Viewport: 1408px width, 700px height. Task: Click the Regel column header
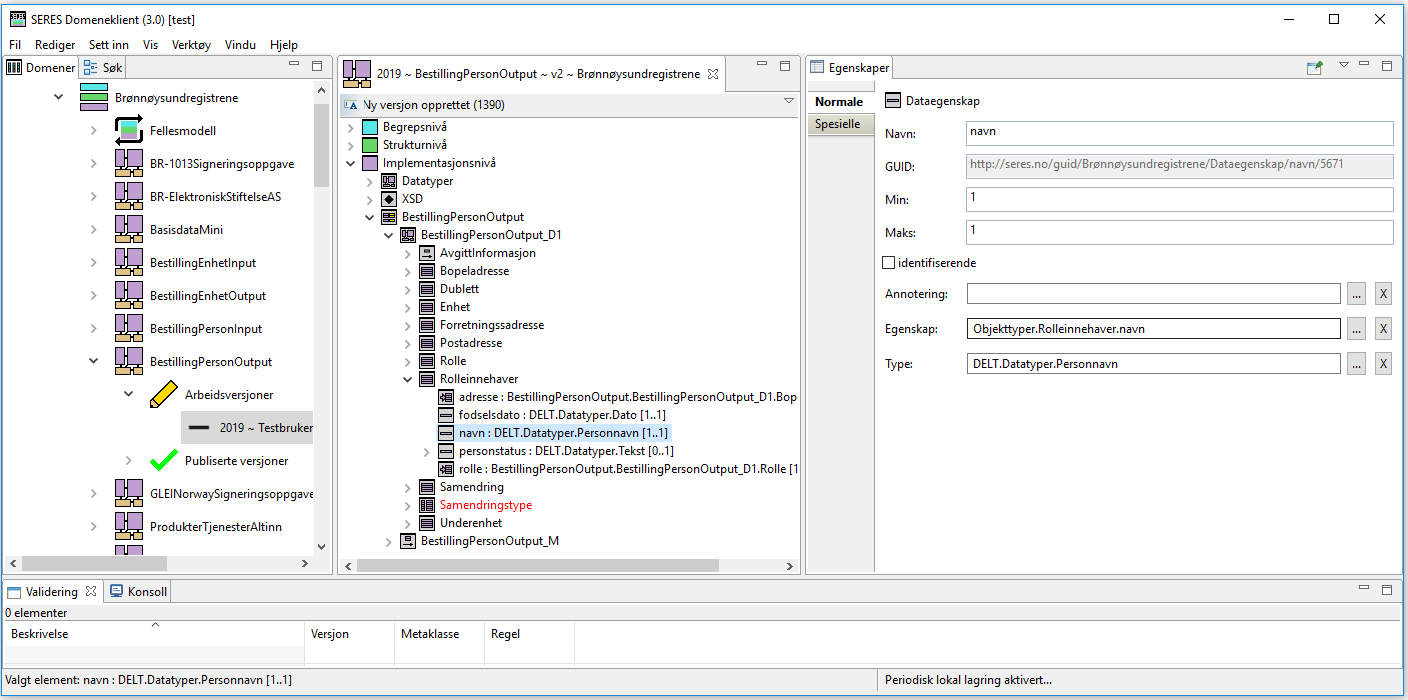point(528,634)
